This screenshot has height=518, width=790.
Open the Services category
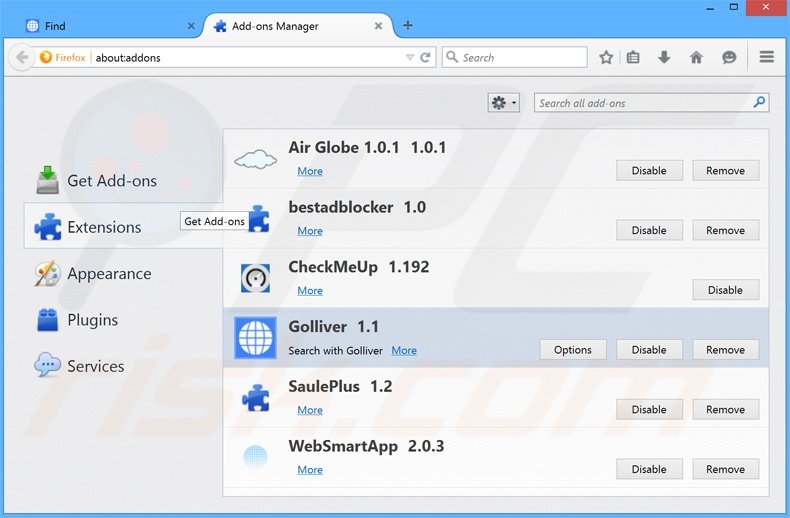123,366
